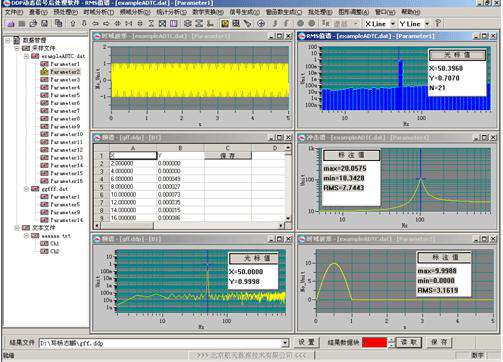Screen dimensions: 503x362
Task: Click the cell containing 10.000000
Action: pos(133,194)
